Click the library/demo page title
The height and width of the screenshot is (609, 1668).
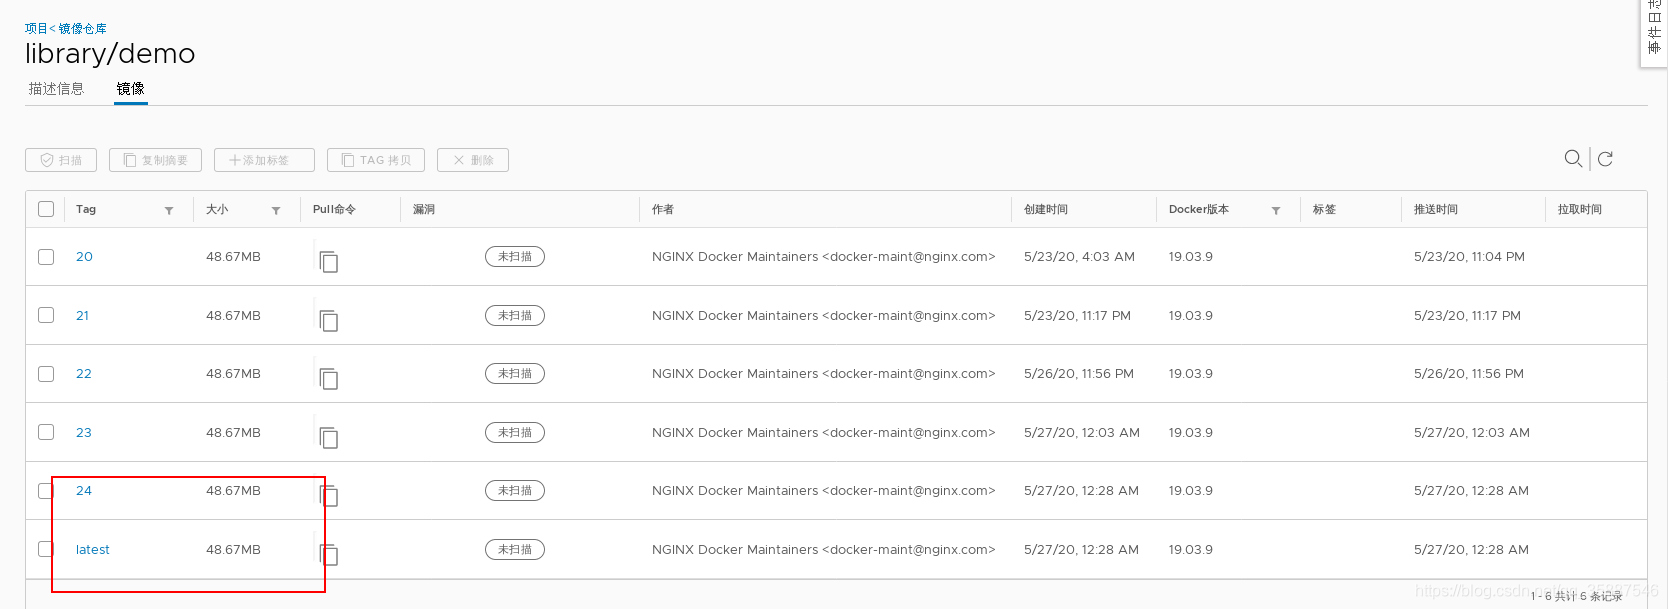[x=110, y=54]
